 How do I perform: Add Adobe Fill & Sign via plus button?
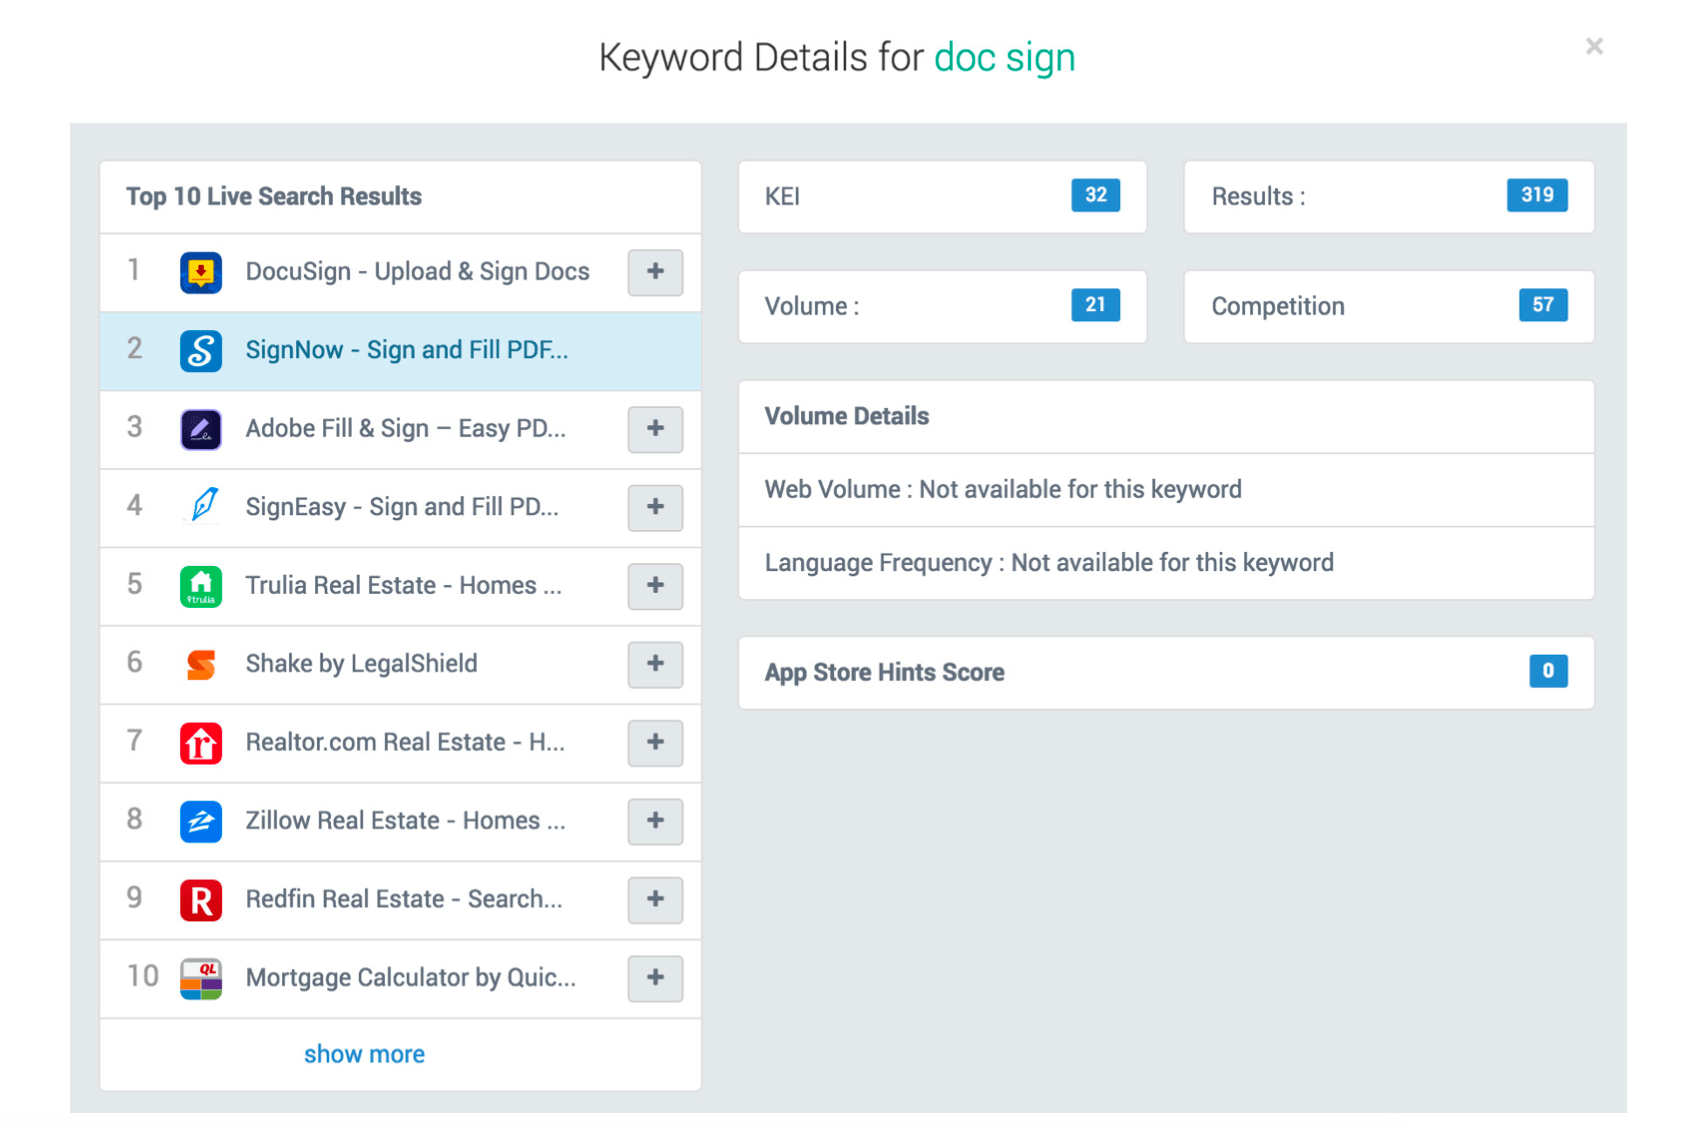point(655,429)
